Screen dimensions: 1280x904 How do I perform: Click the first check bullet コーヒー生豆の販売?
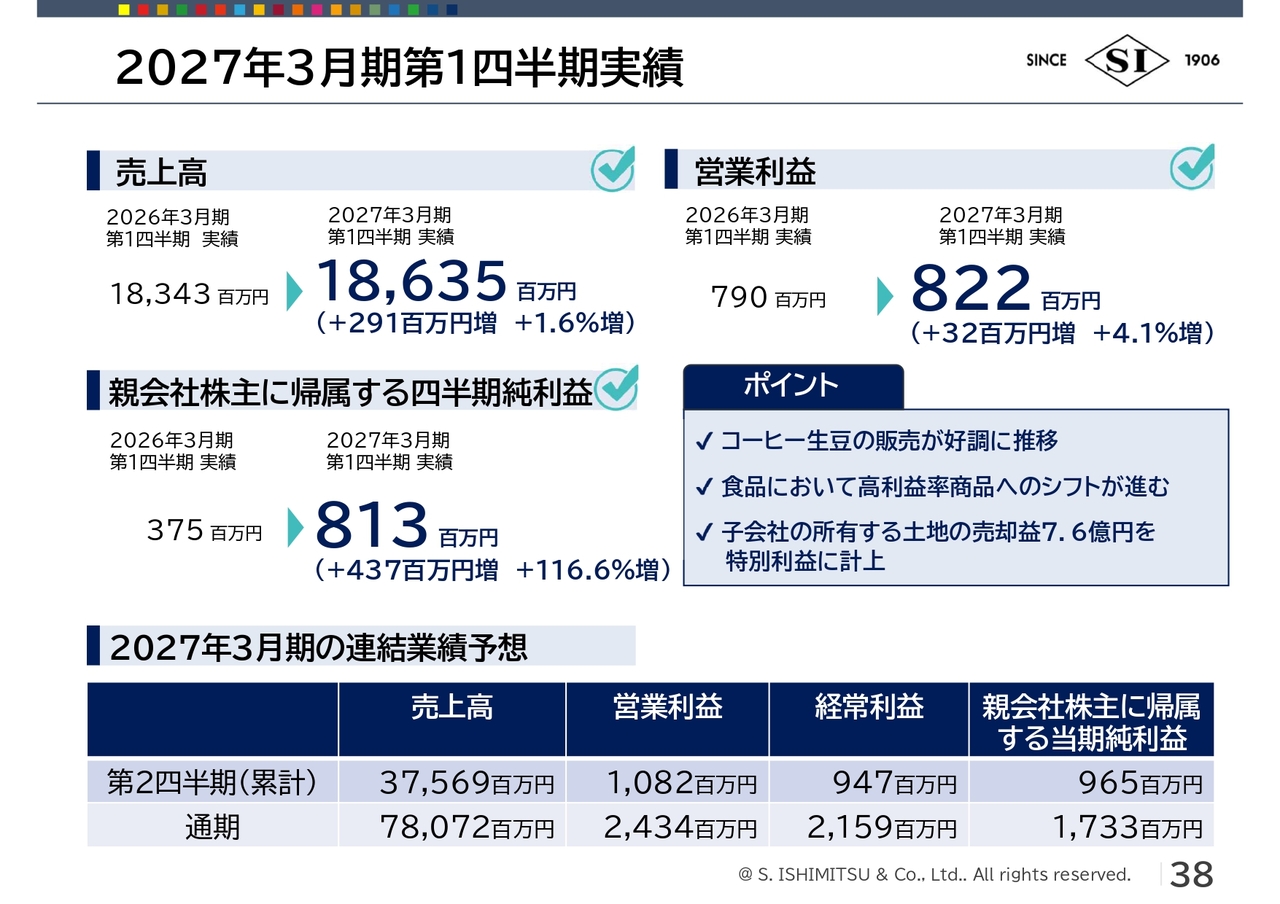[x=876, y=441]
